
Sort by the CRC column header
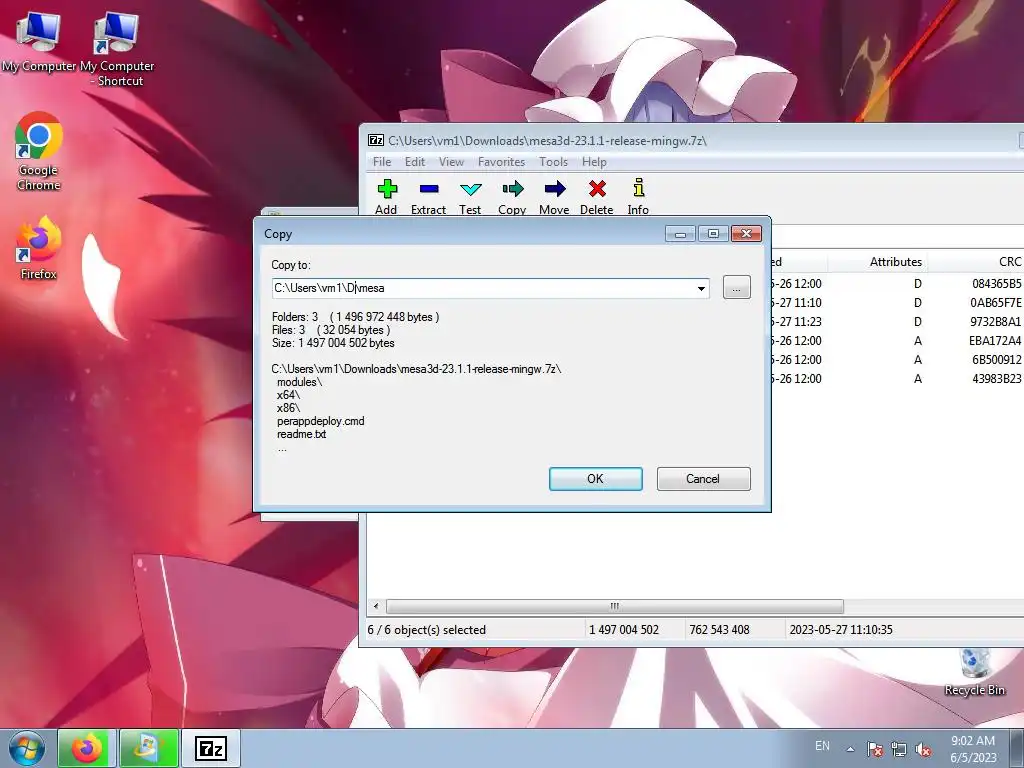pyautogui.click(x=976, y=262)
